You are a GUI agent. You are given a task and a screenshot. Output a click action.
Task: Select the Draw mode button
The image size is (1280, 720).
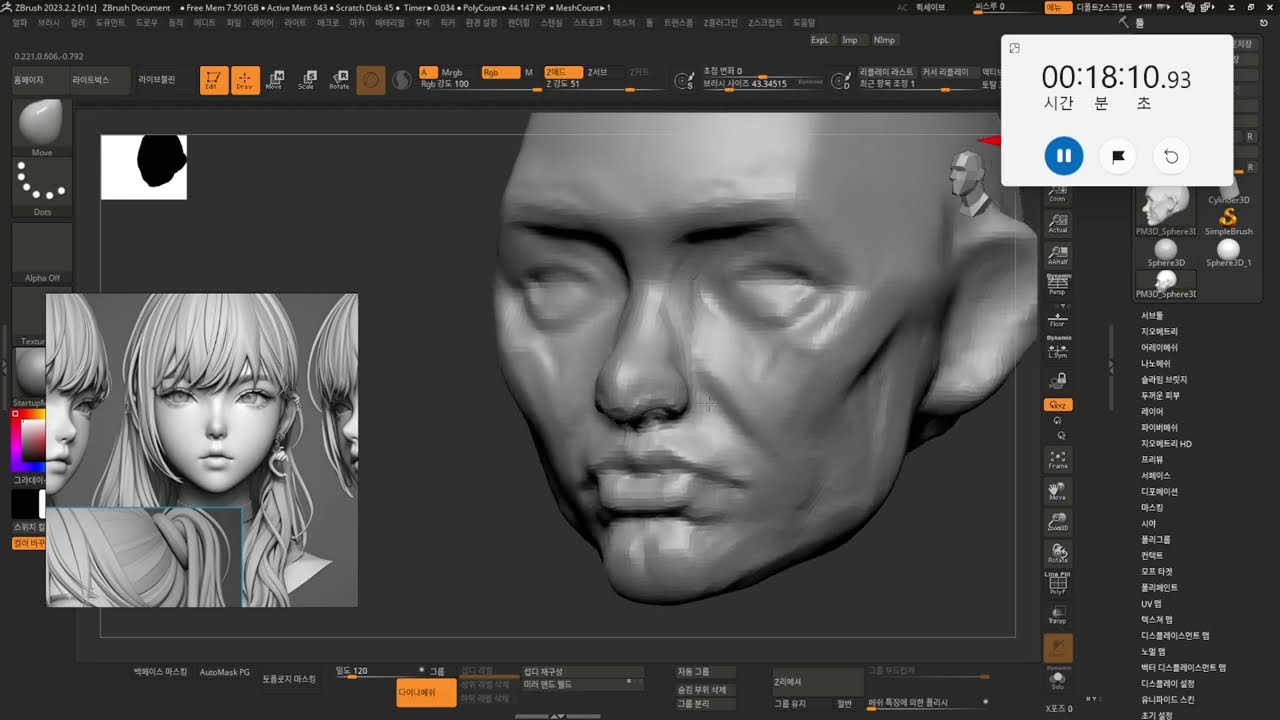[245, 81]
